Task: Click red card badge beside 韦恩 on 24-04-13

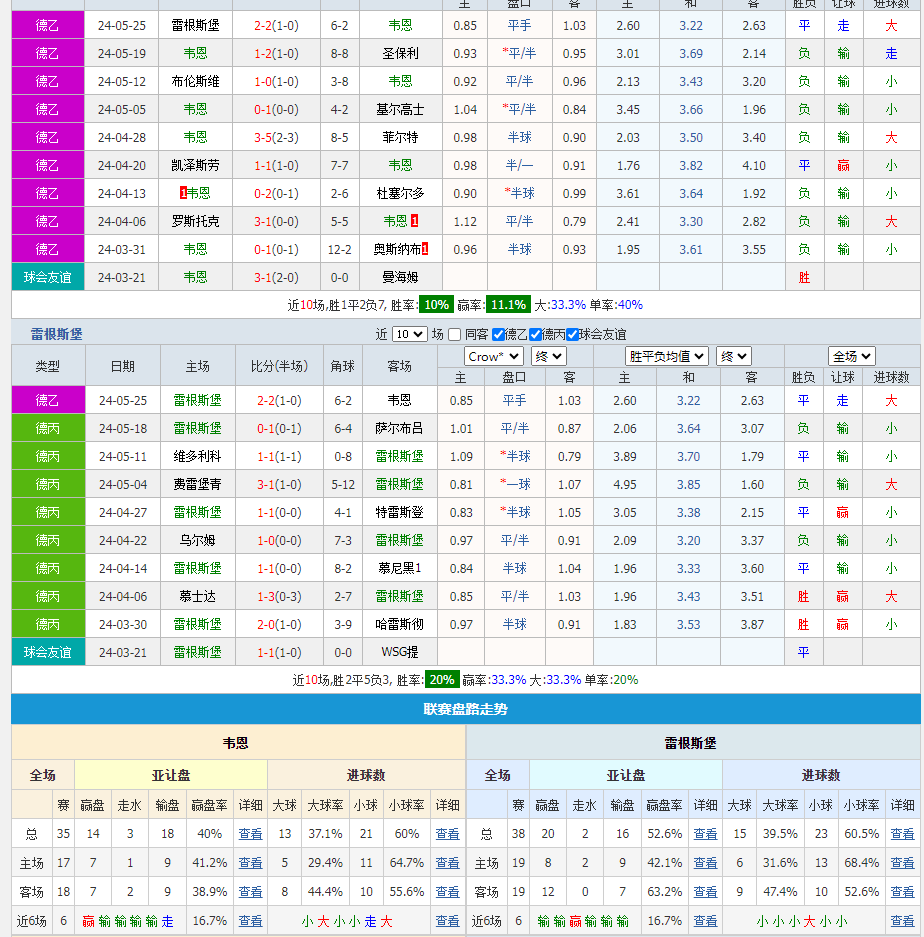Action: (183, 193)
